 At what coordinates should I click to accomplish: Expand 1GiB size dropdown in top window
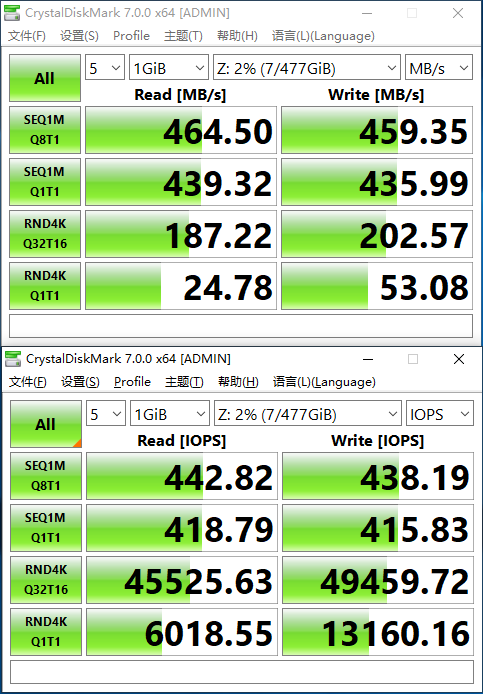point(169,67)
